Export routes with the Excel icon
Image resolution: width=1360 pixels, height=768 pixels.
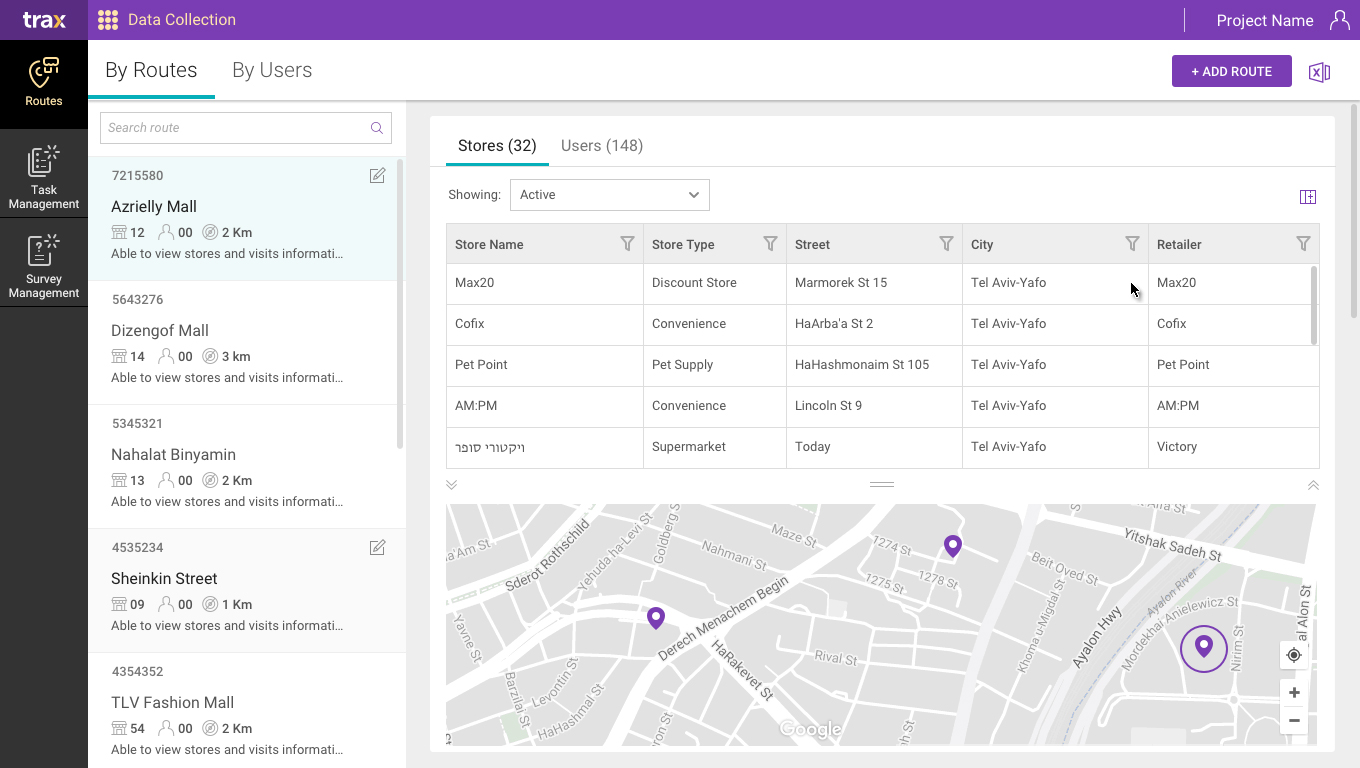point(1319,72)
